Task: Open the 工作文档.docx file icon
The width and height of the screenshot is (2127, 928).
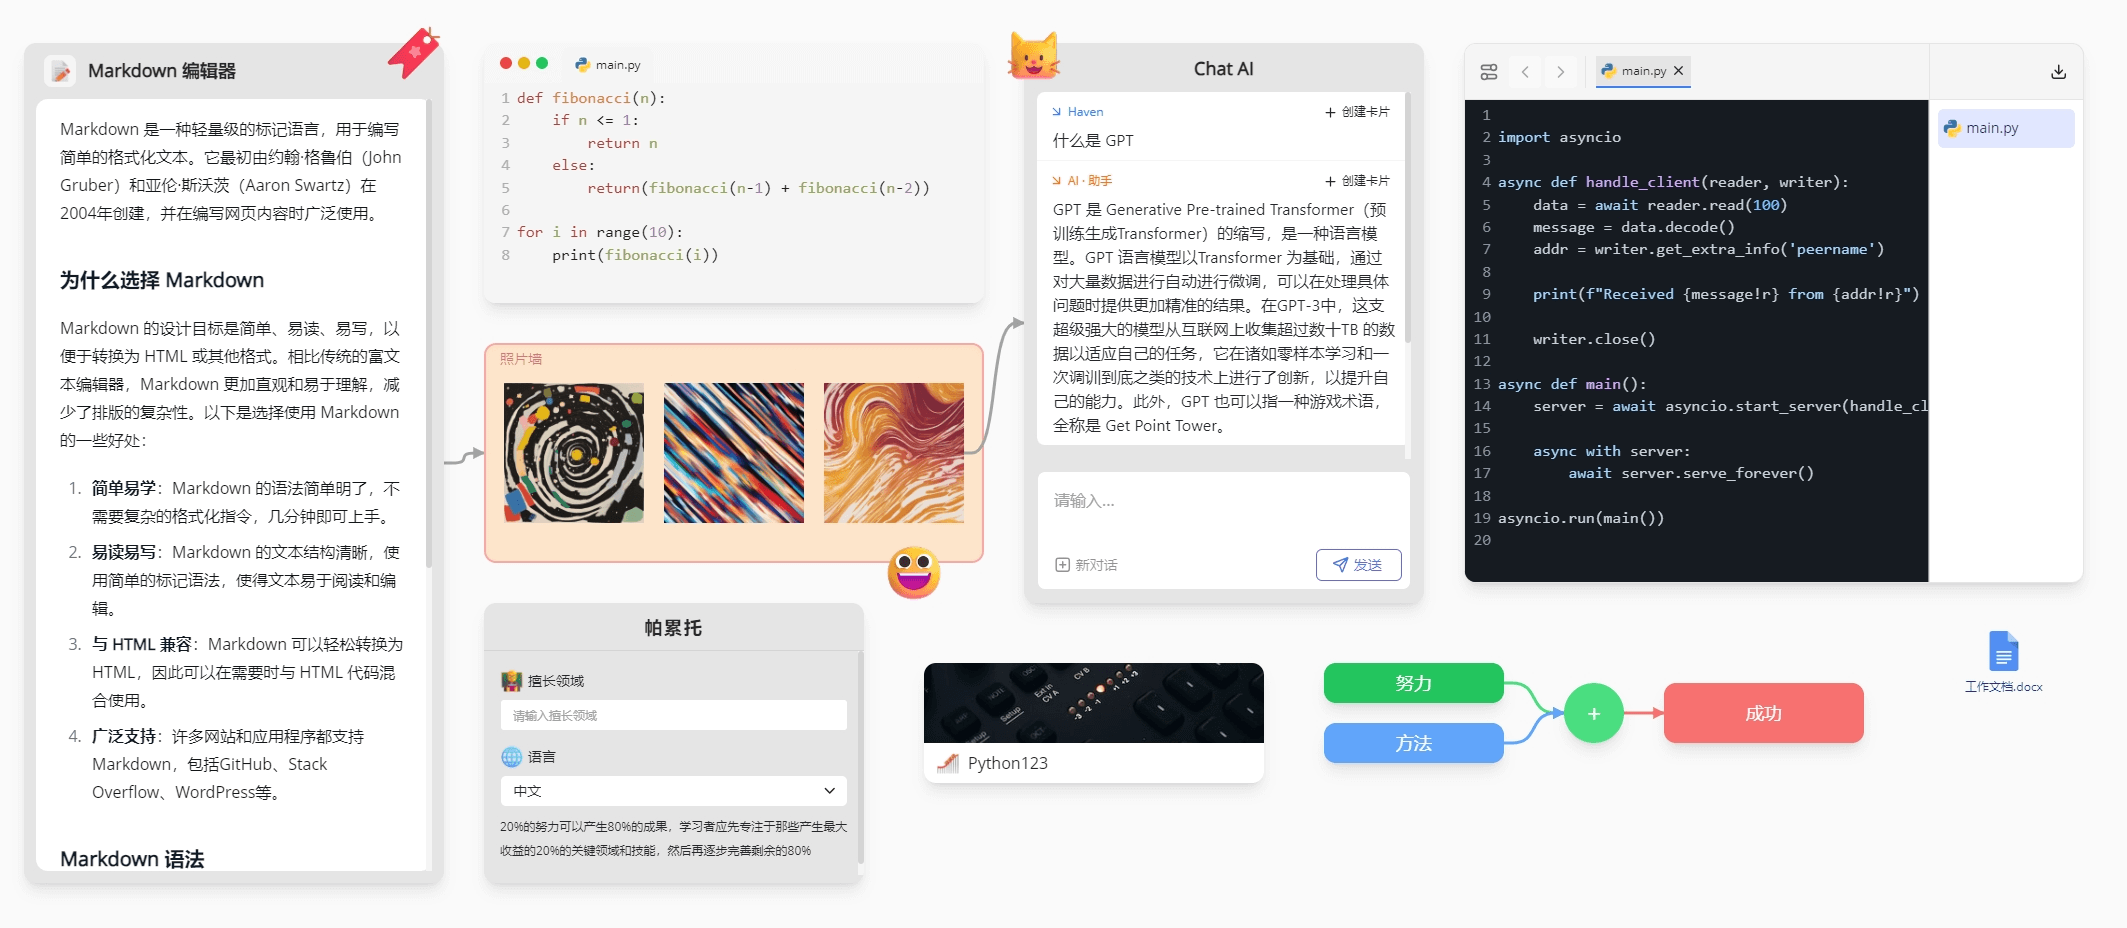Action: coord(2004,651)
